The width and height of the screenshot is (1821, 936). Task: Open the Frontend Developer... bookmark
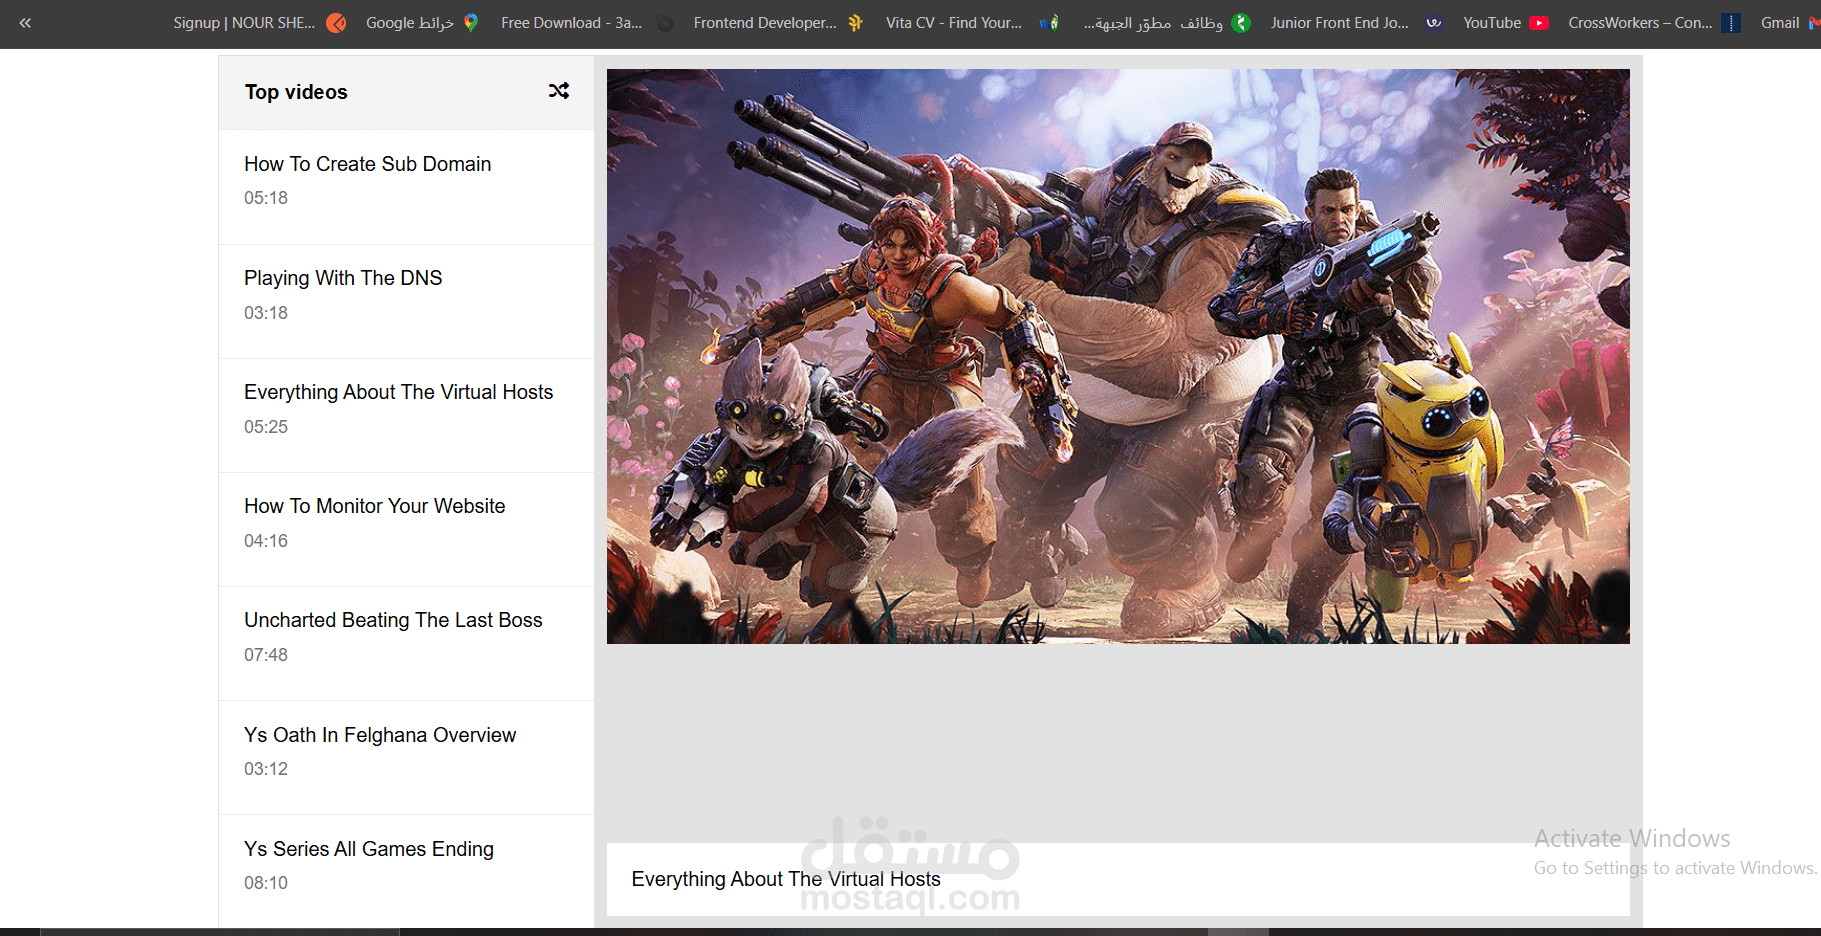coord(778,23)
